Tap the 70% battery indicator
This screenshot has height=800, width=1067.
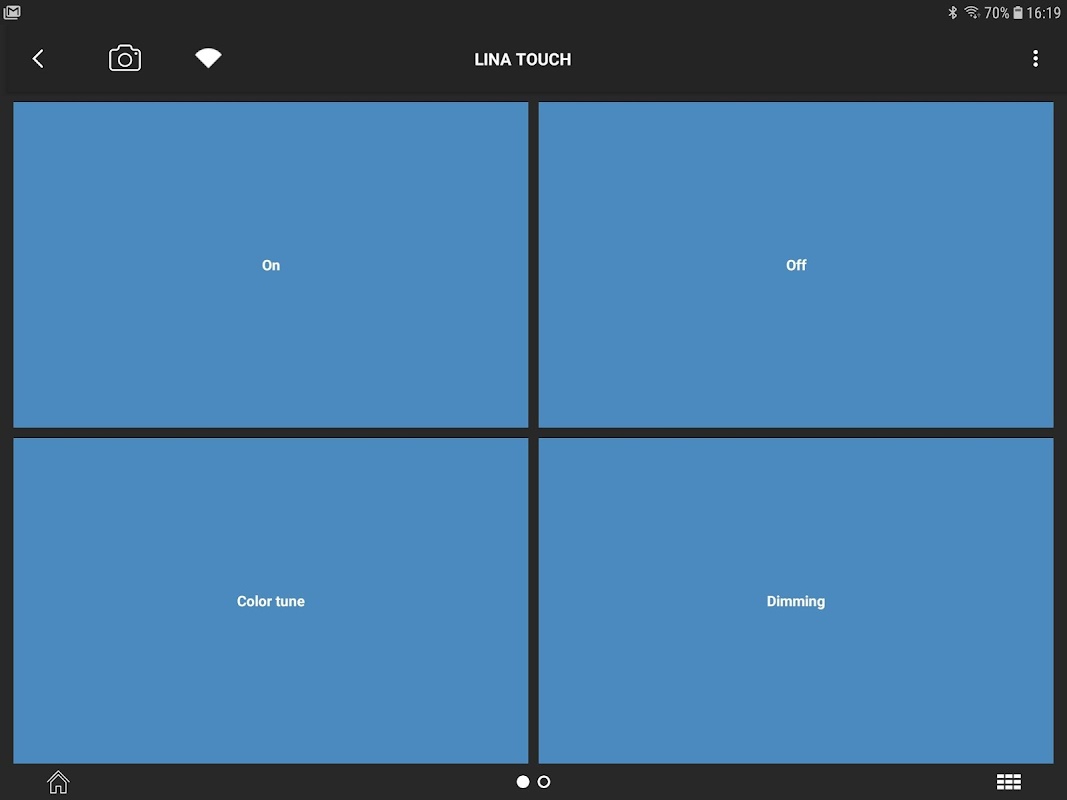tap(1003, 13)
